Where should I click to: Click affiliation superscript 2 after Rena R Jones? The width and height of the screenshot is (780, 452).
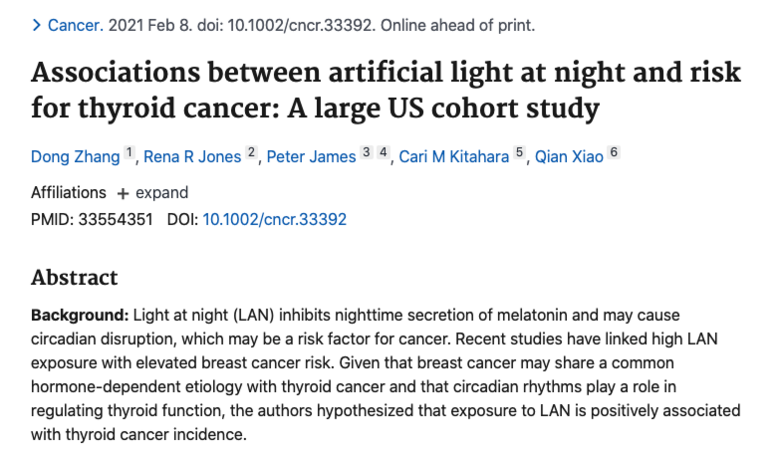pyautogui.click(x=251, y=152)
